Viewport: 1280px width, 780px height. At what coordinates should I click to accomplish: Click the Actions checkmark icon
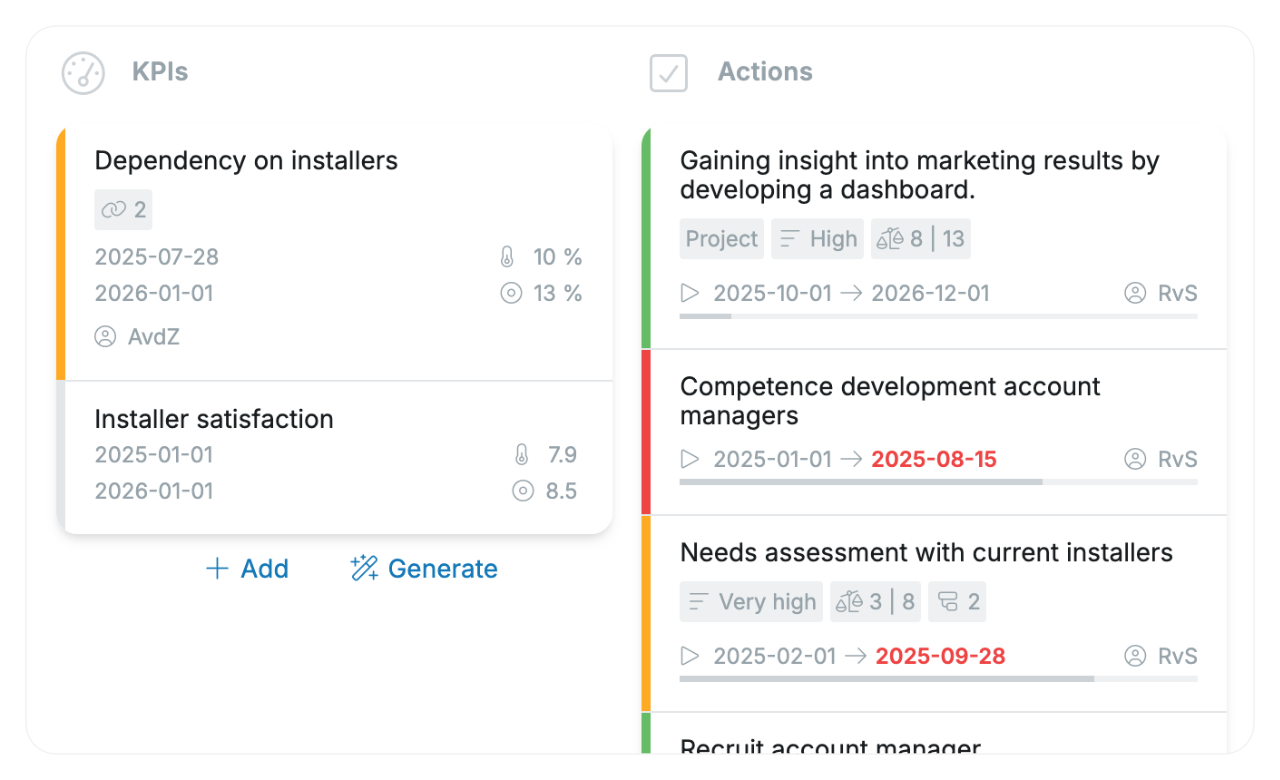pos(668,72)
